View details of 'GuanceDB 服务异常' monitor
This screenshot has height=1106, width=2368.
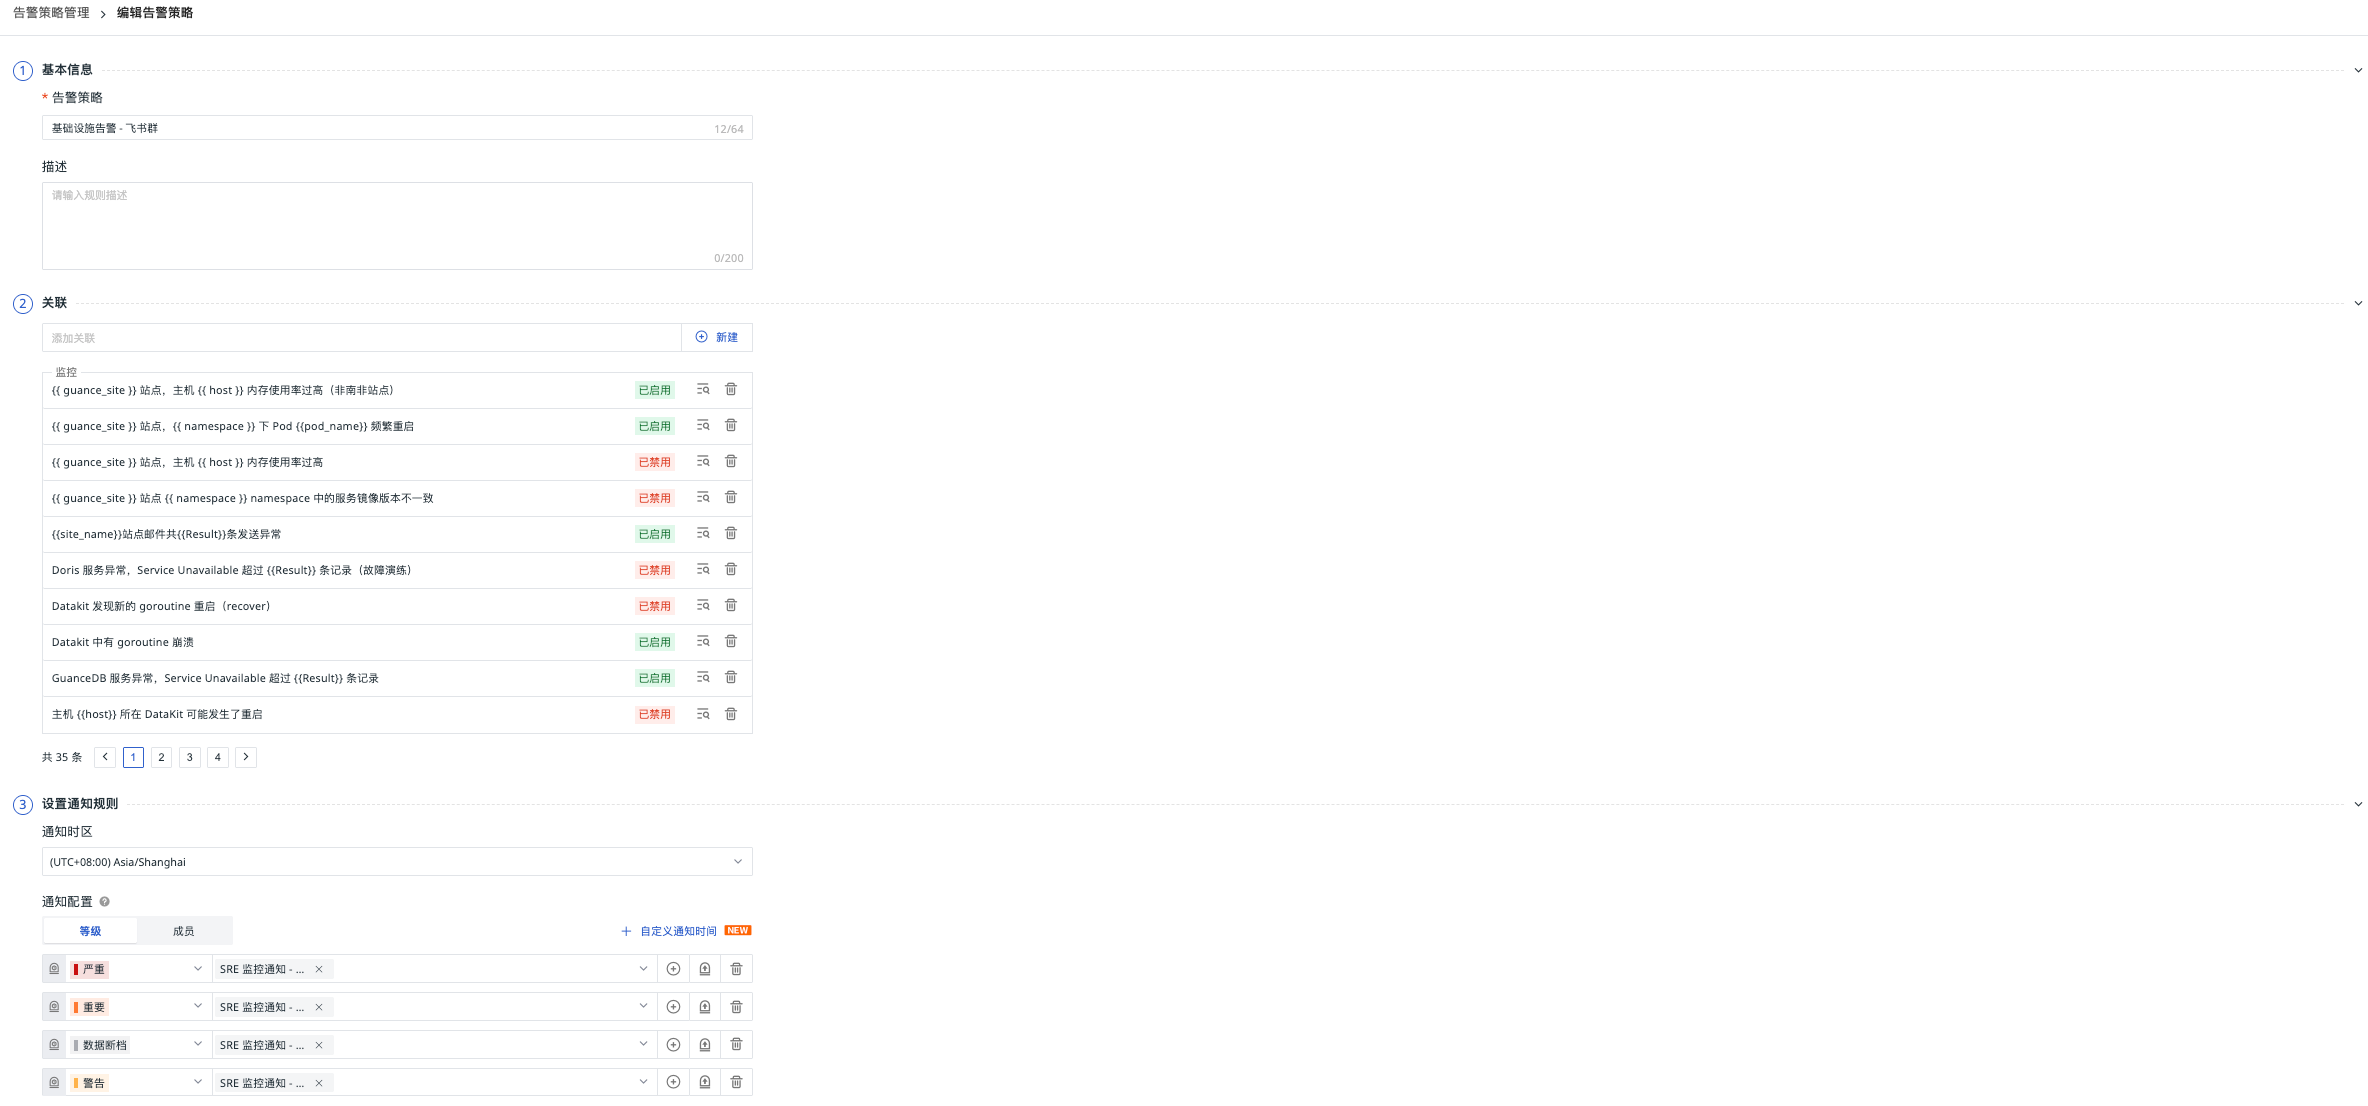703,678
